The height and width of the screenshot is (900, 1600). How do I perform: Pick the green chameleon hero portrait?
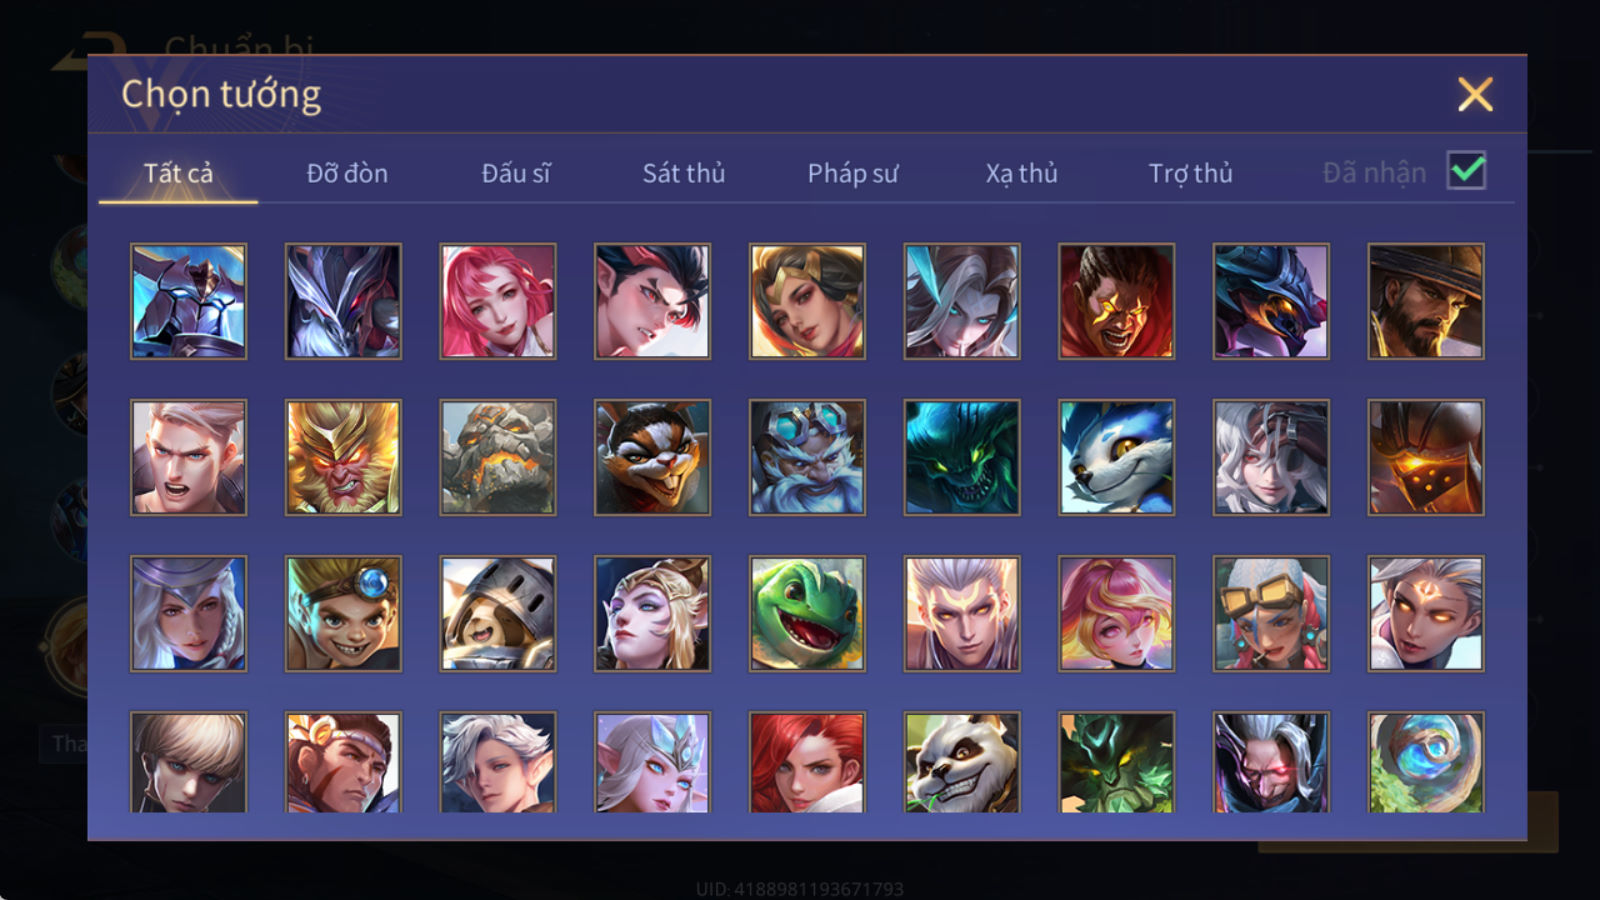tap(807, 613)
